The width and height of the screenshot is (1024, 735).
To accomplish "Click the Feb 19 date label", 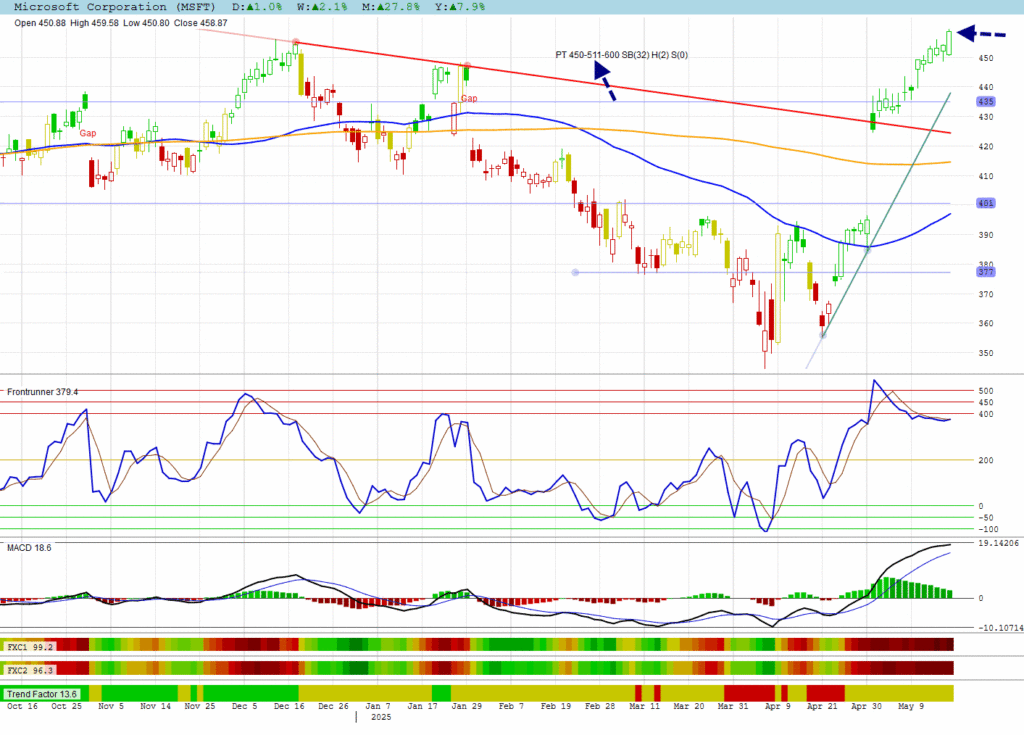I will 556,706.
